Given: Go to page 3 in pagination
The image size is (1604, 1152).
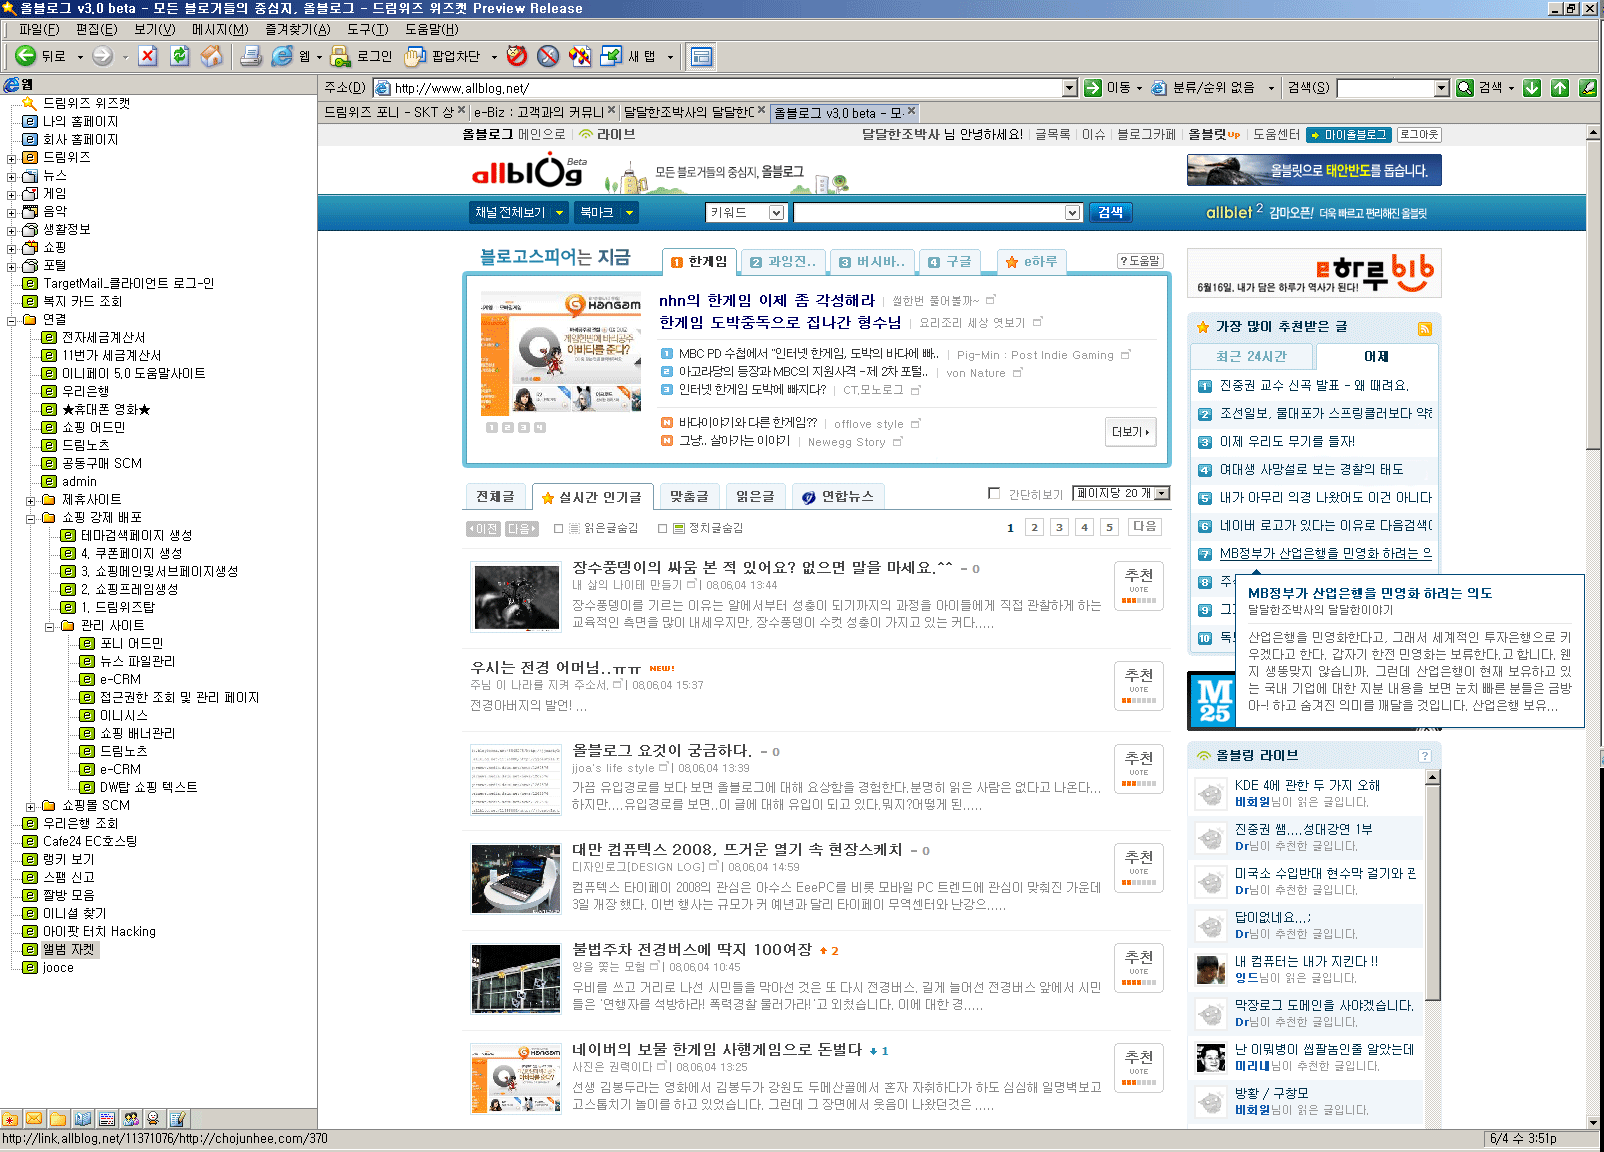Looking at the screenshot, I should (1059, 527).
